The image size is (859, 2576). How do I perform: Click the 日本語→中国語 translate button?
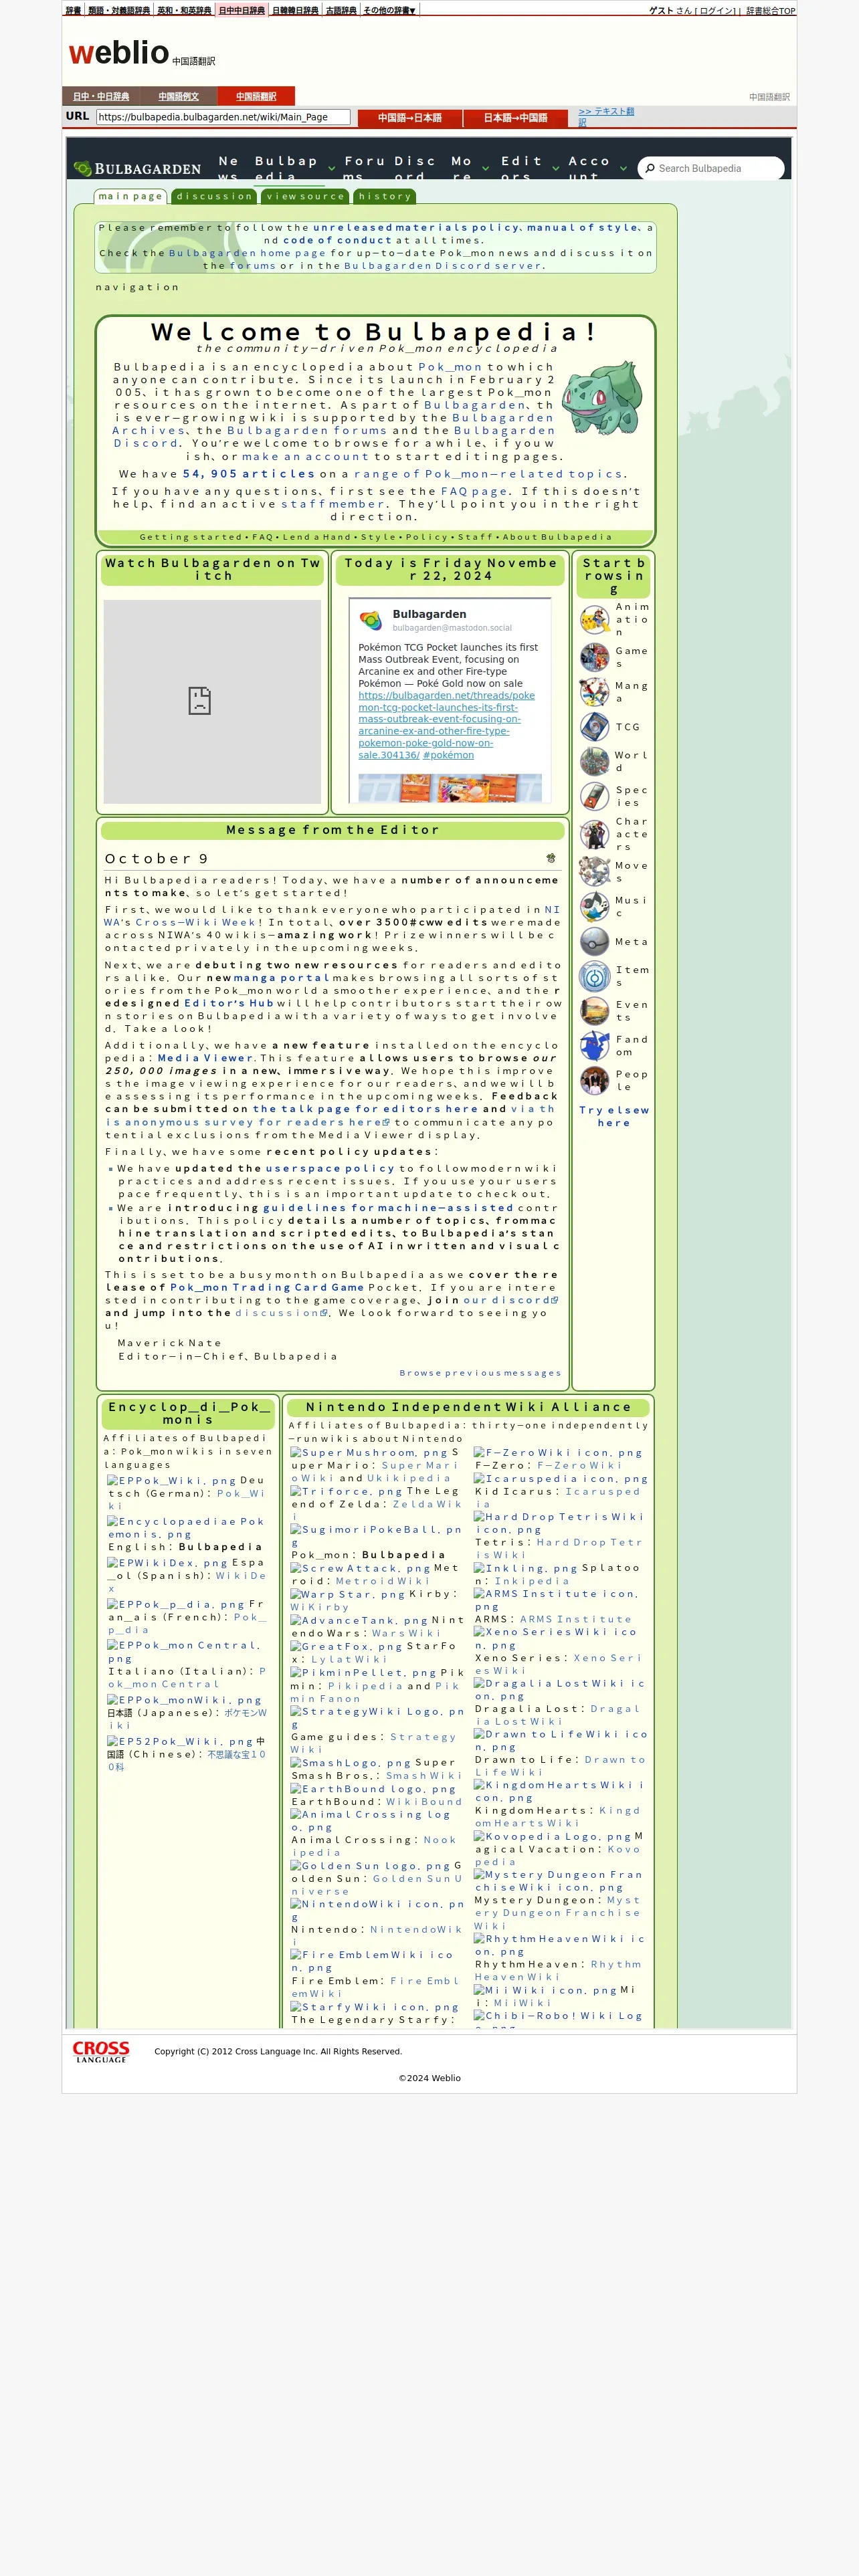(x=516, y=118)
